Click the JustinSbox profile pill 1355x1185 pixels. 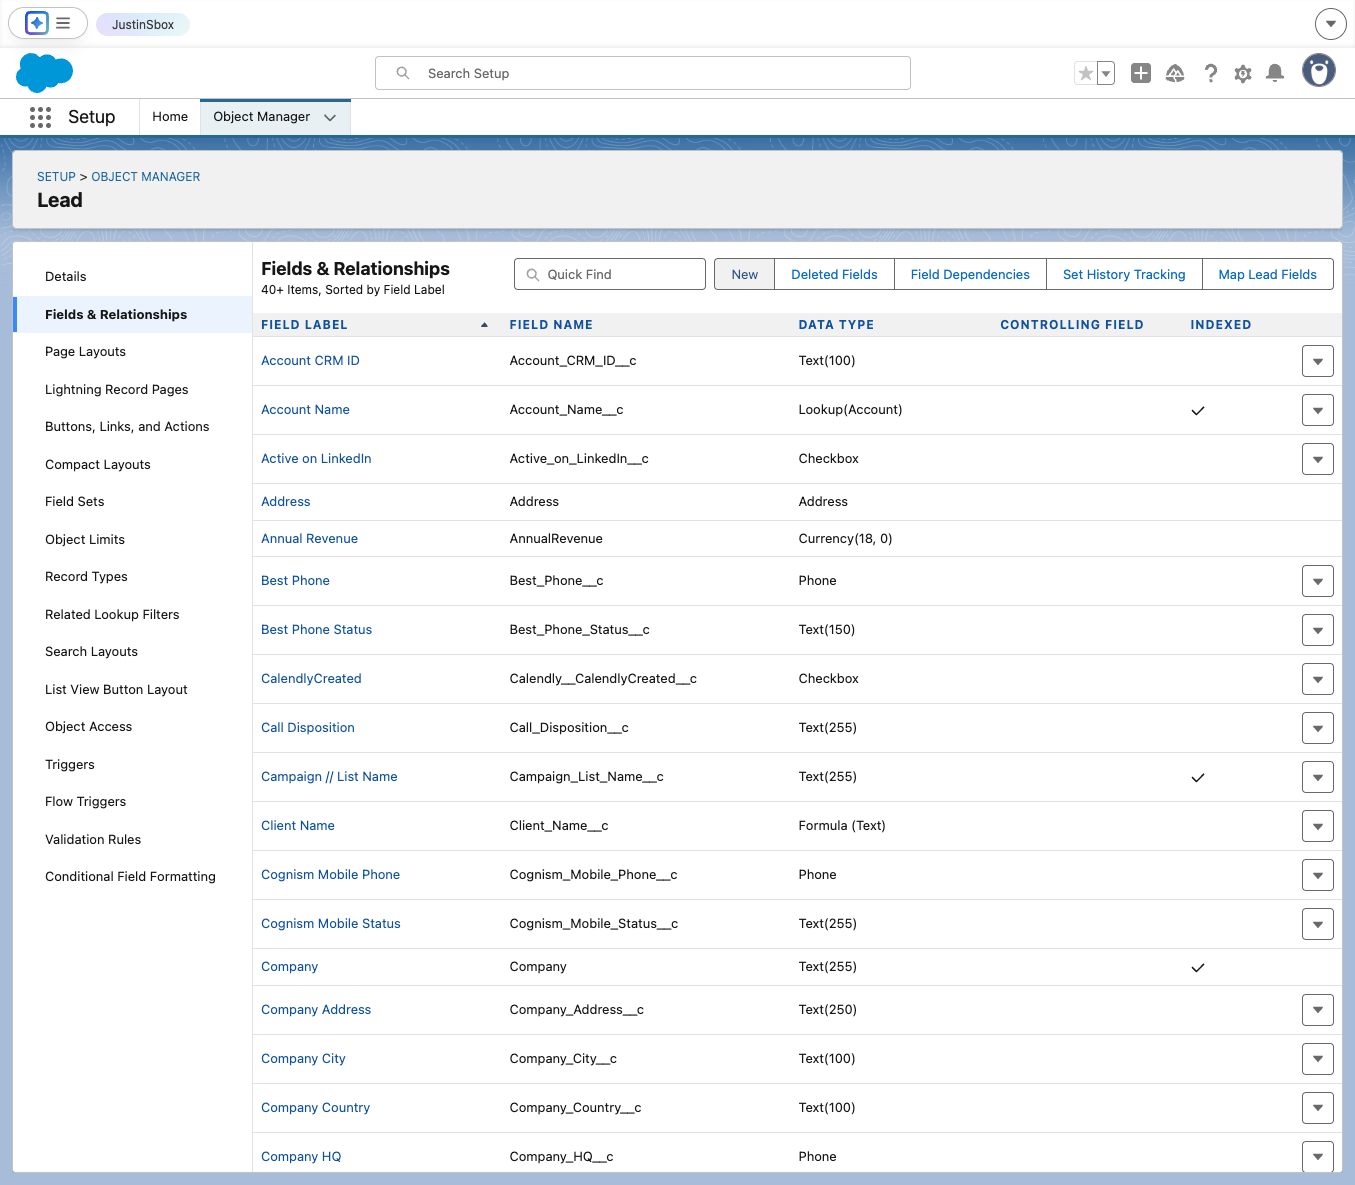[x=143, y=24]
